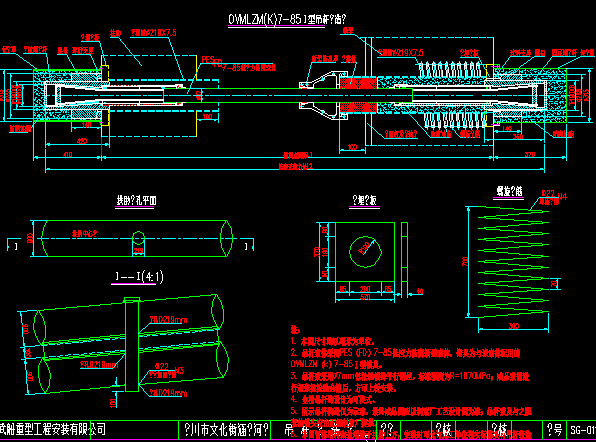
Task: Click the embedded plate detail title above the square plate
Action: coord(364,200)
